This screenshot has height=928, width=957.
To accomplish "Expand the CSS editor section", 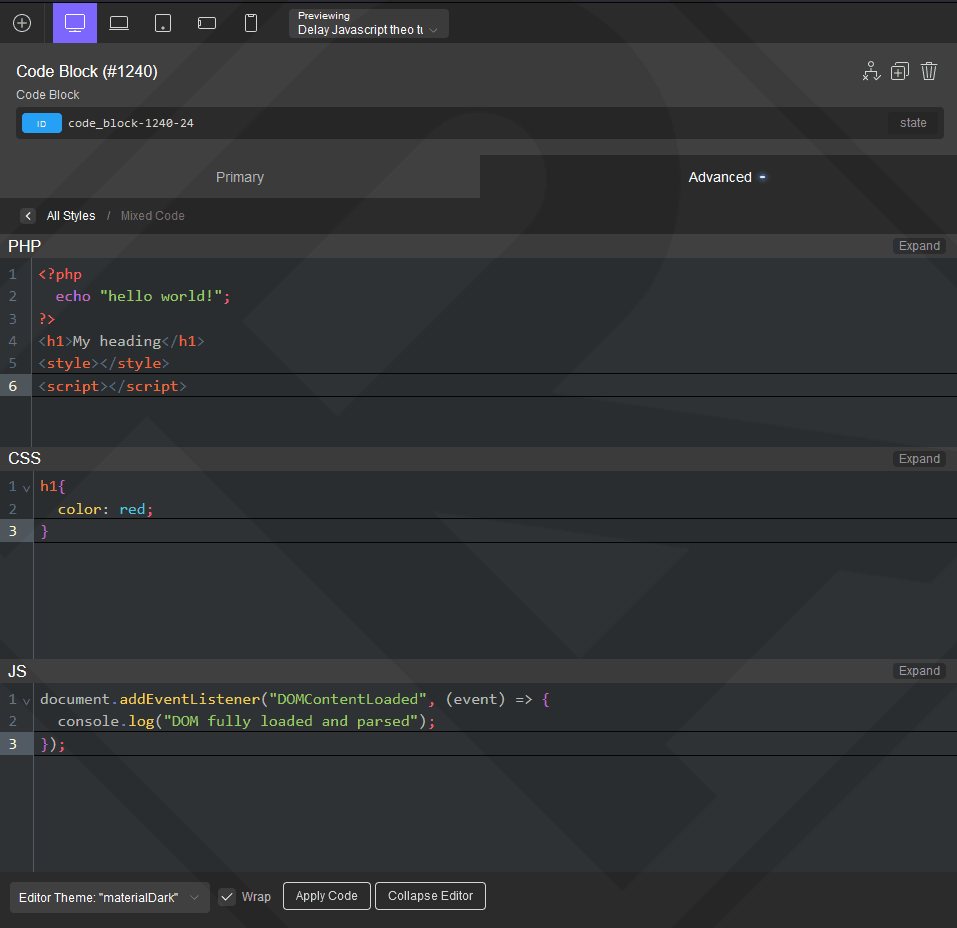I will click(x=919, y=459).
